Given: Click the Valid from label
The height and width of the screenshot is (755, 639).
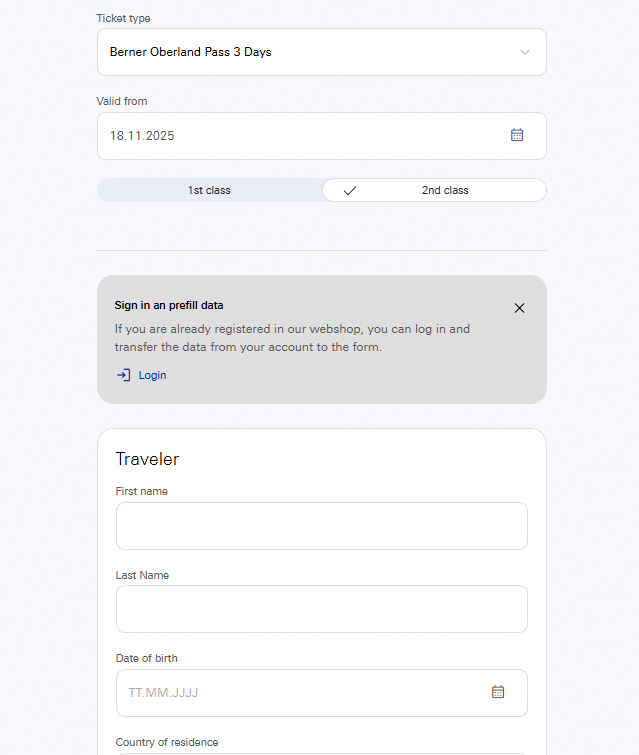Looking at the screenshot, I should point(122,101).
